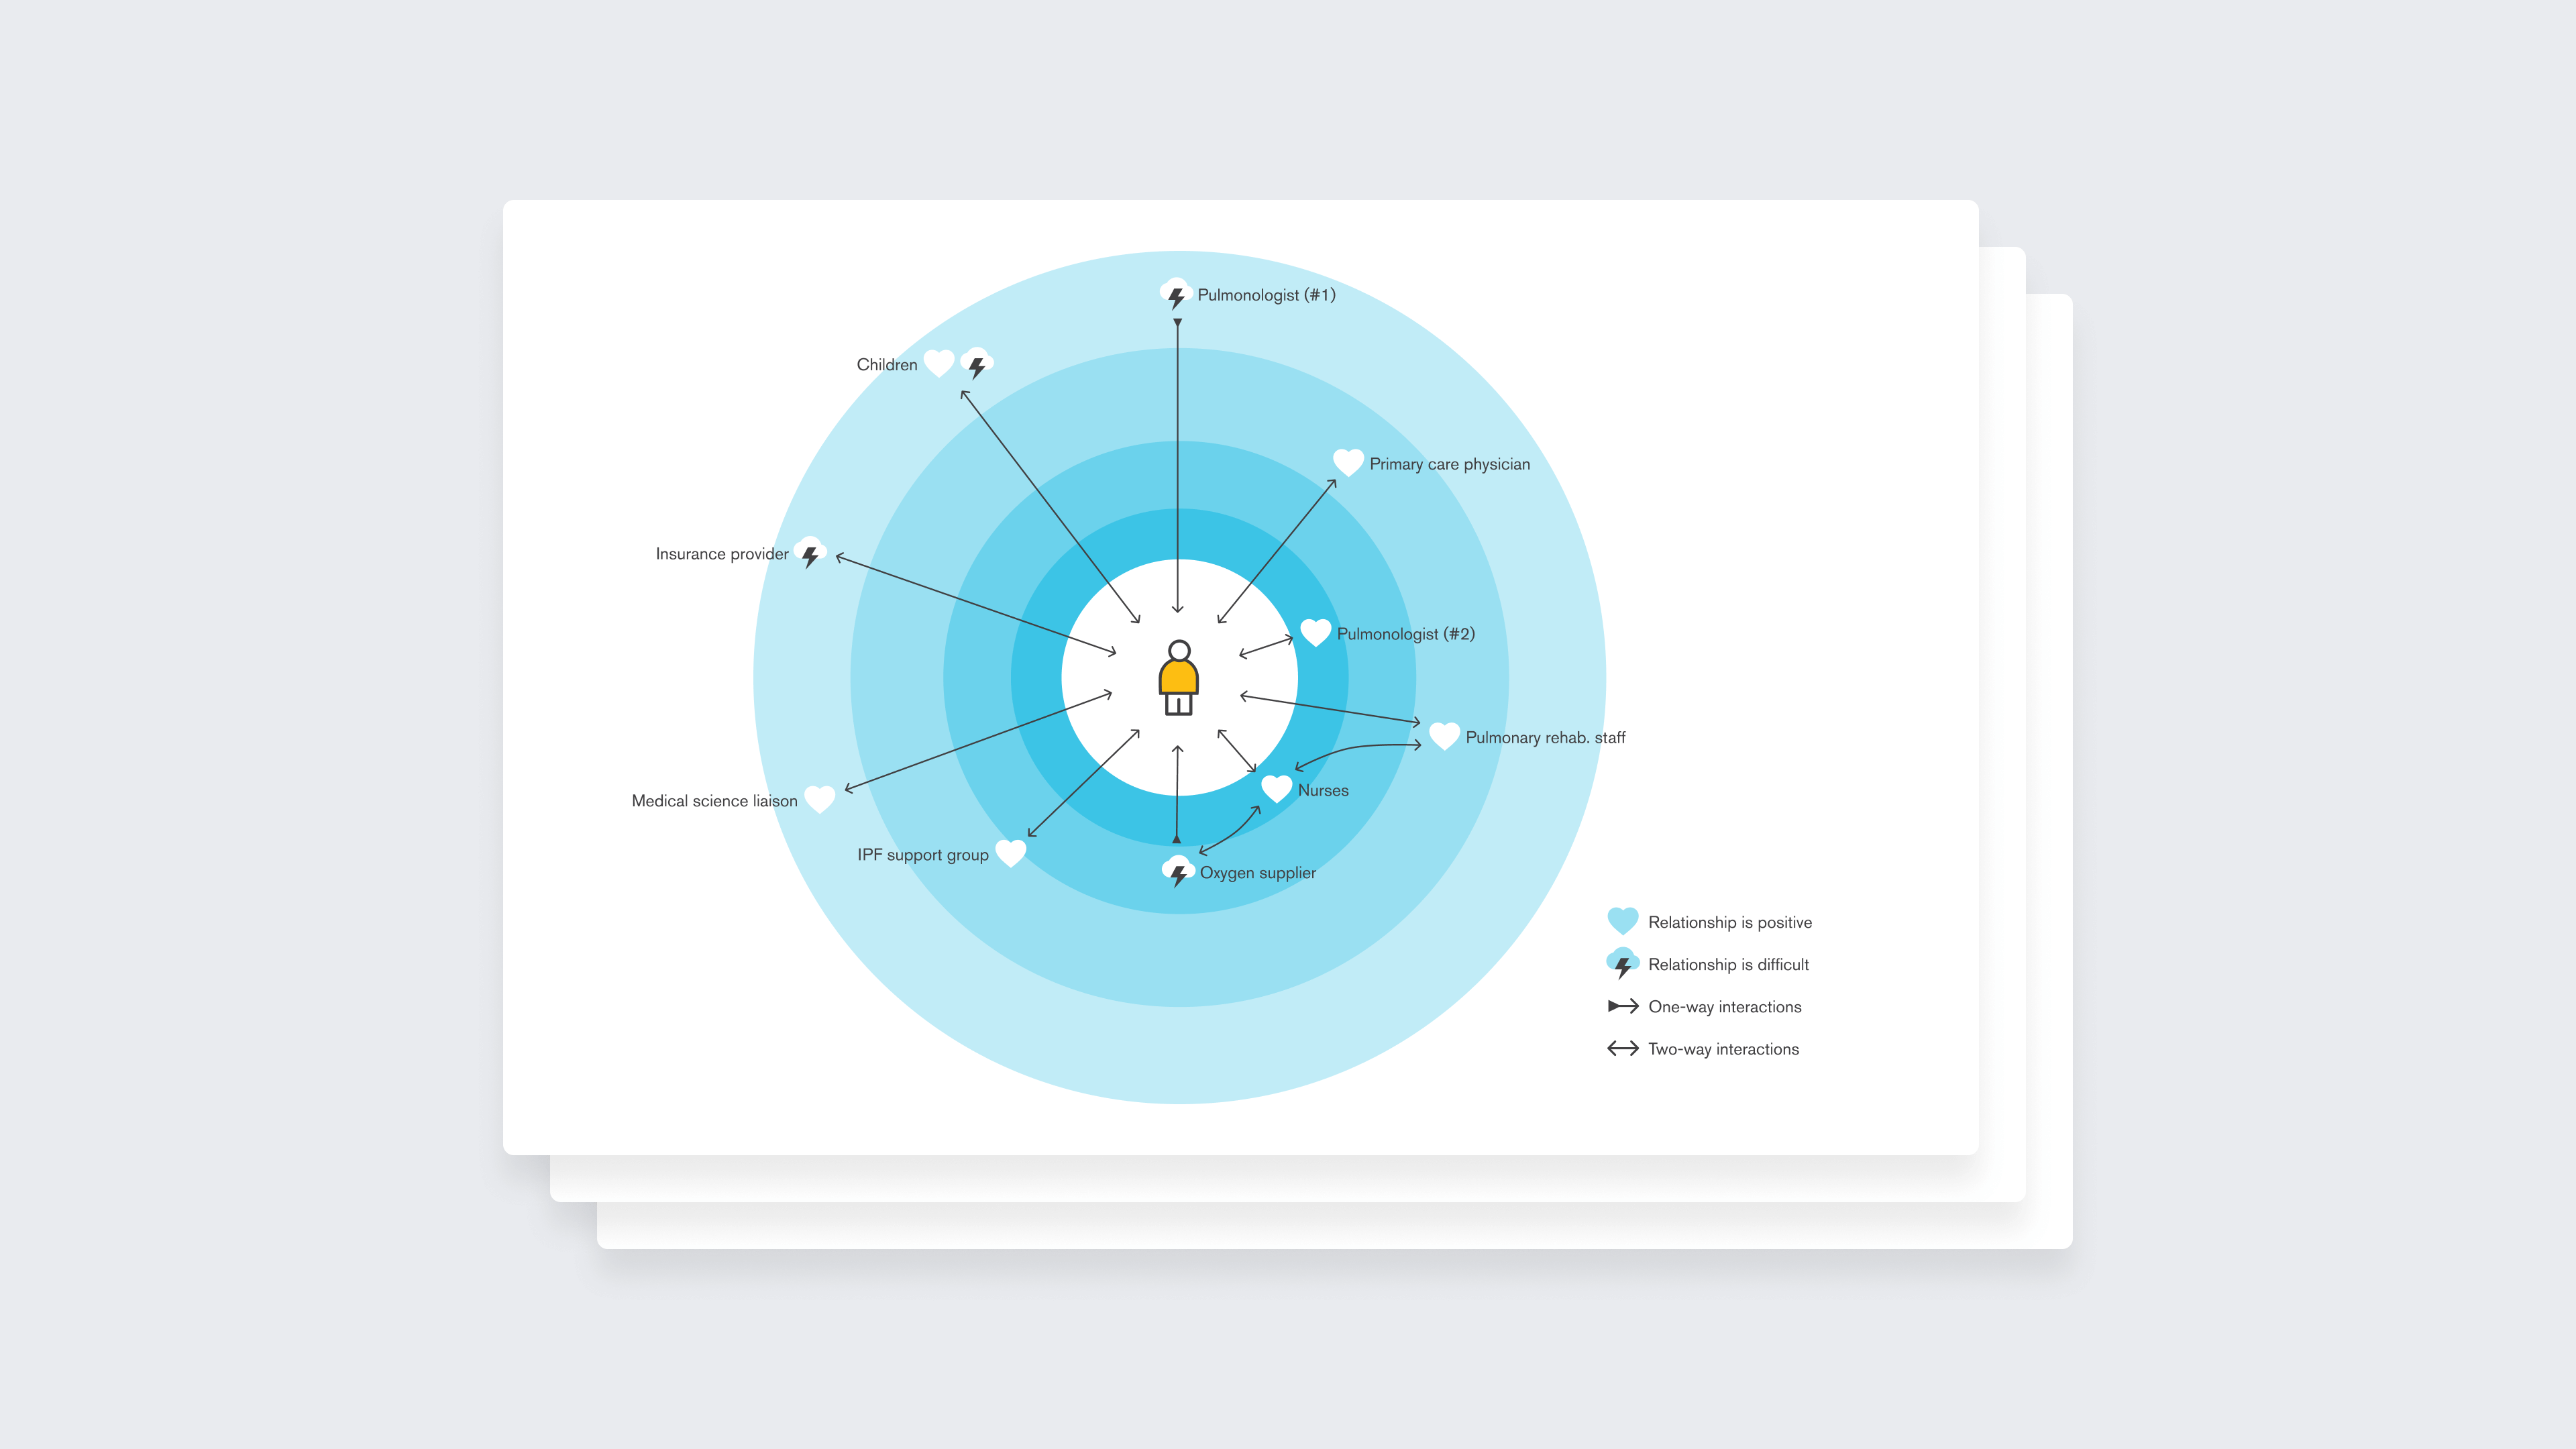2576x1449 pixels.
Task: Click the heart icon beside Primary care physician
Action: pos(1348,462)
